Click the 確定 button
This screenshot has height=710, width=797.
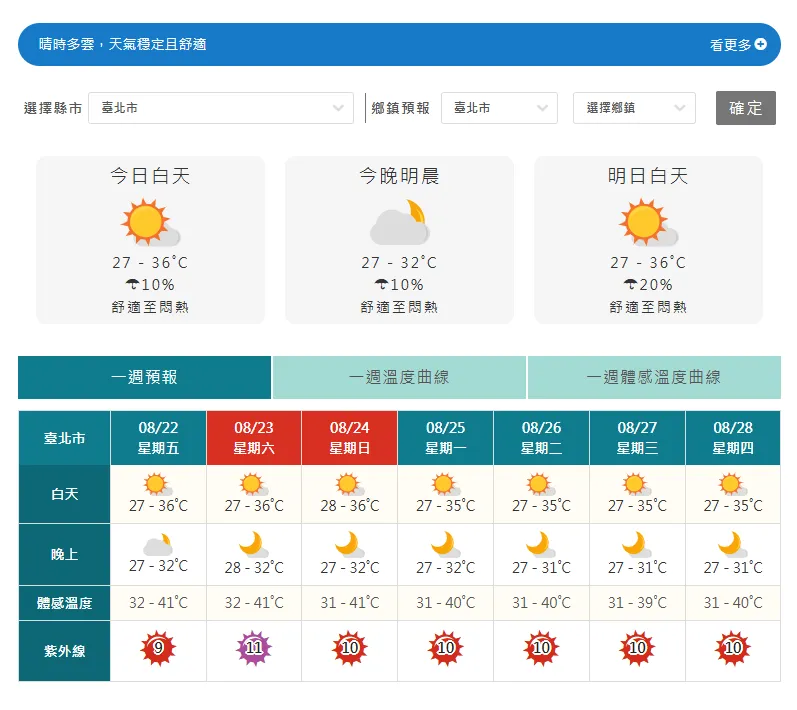click(746, 108)
